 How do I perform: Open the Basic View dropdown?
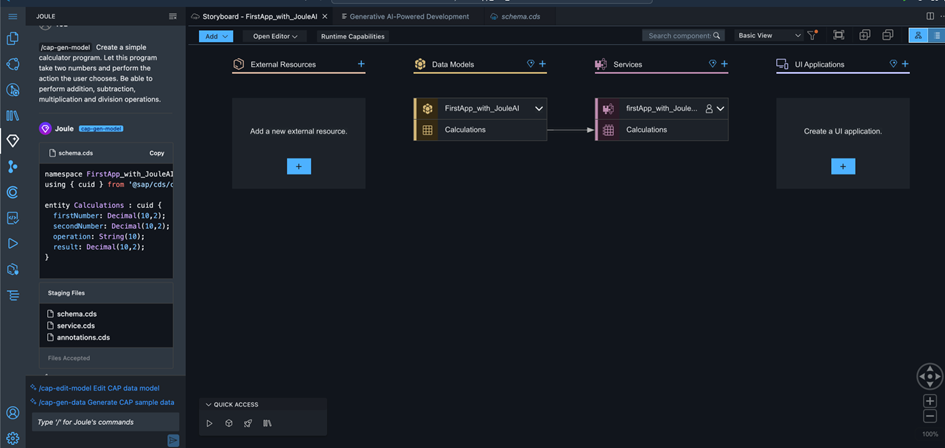click(x=768, y=36)
